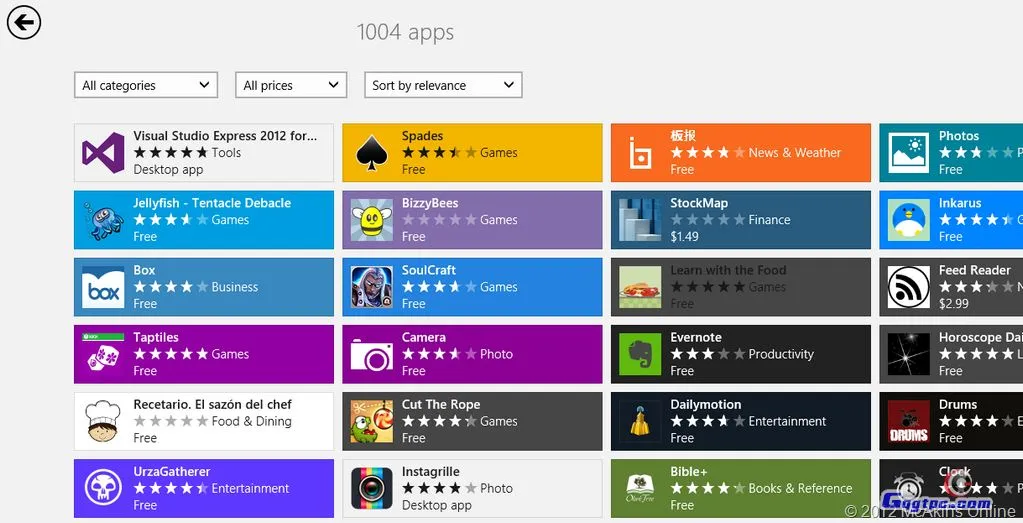
Task: Open the All categories dropdown
Action: (x=146, y=85)
